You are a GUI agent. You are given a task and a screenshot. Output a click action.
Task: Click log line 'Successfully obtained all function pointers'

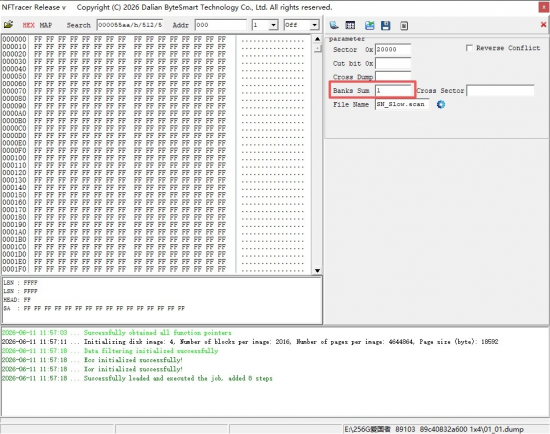pyautogui.click(x=117, y=333)
